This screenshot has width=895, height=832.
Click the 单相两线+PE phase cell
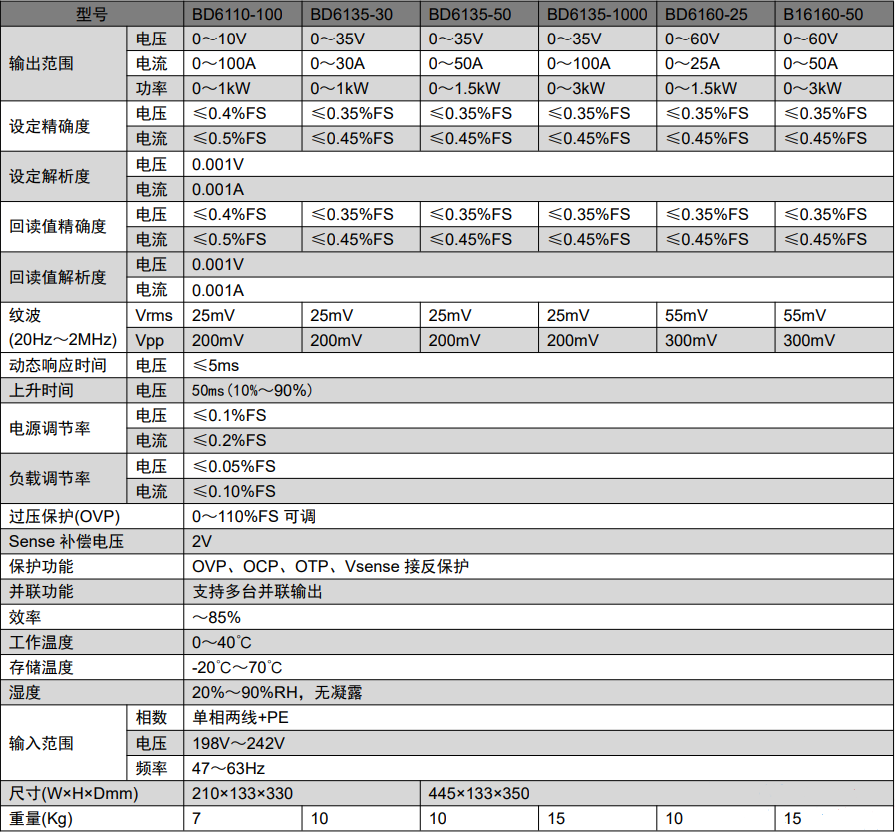[x=241, y=718]
